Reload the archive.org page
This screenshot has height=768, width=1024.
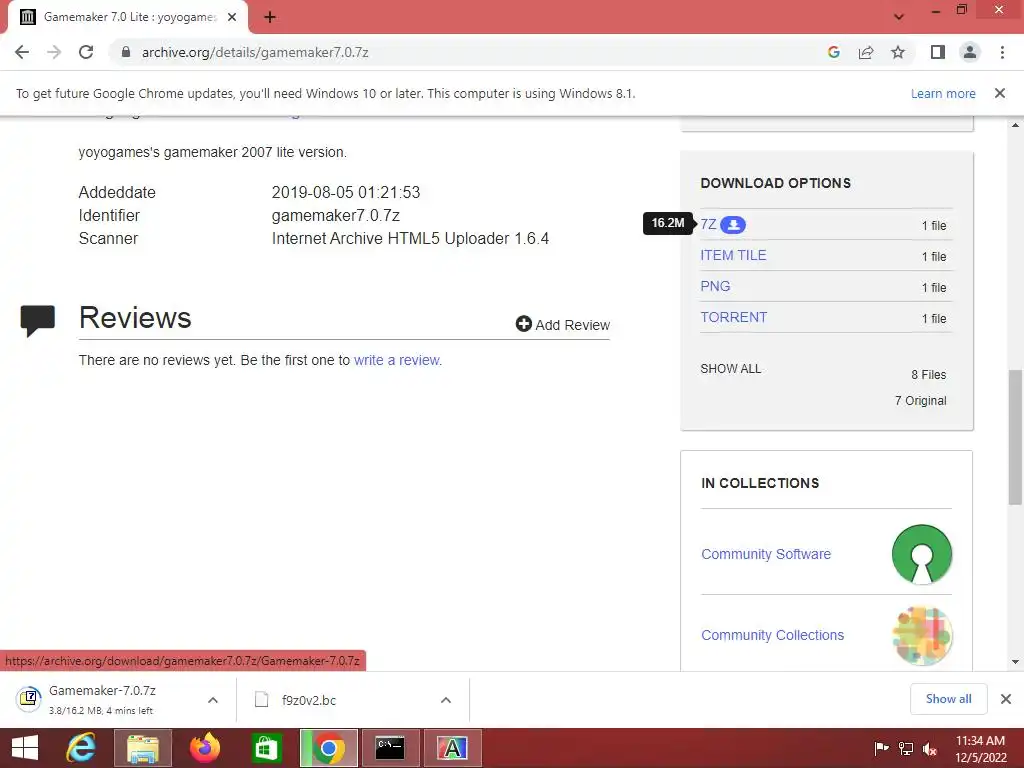point(86,52)
